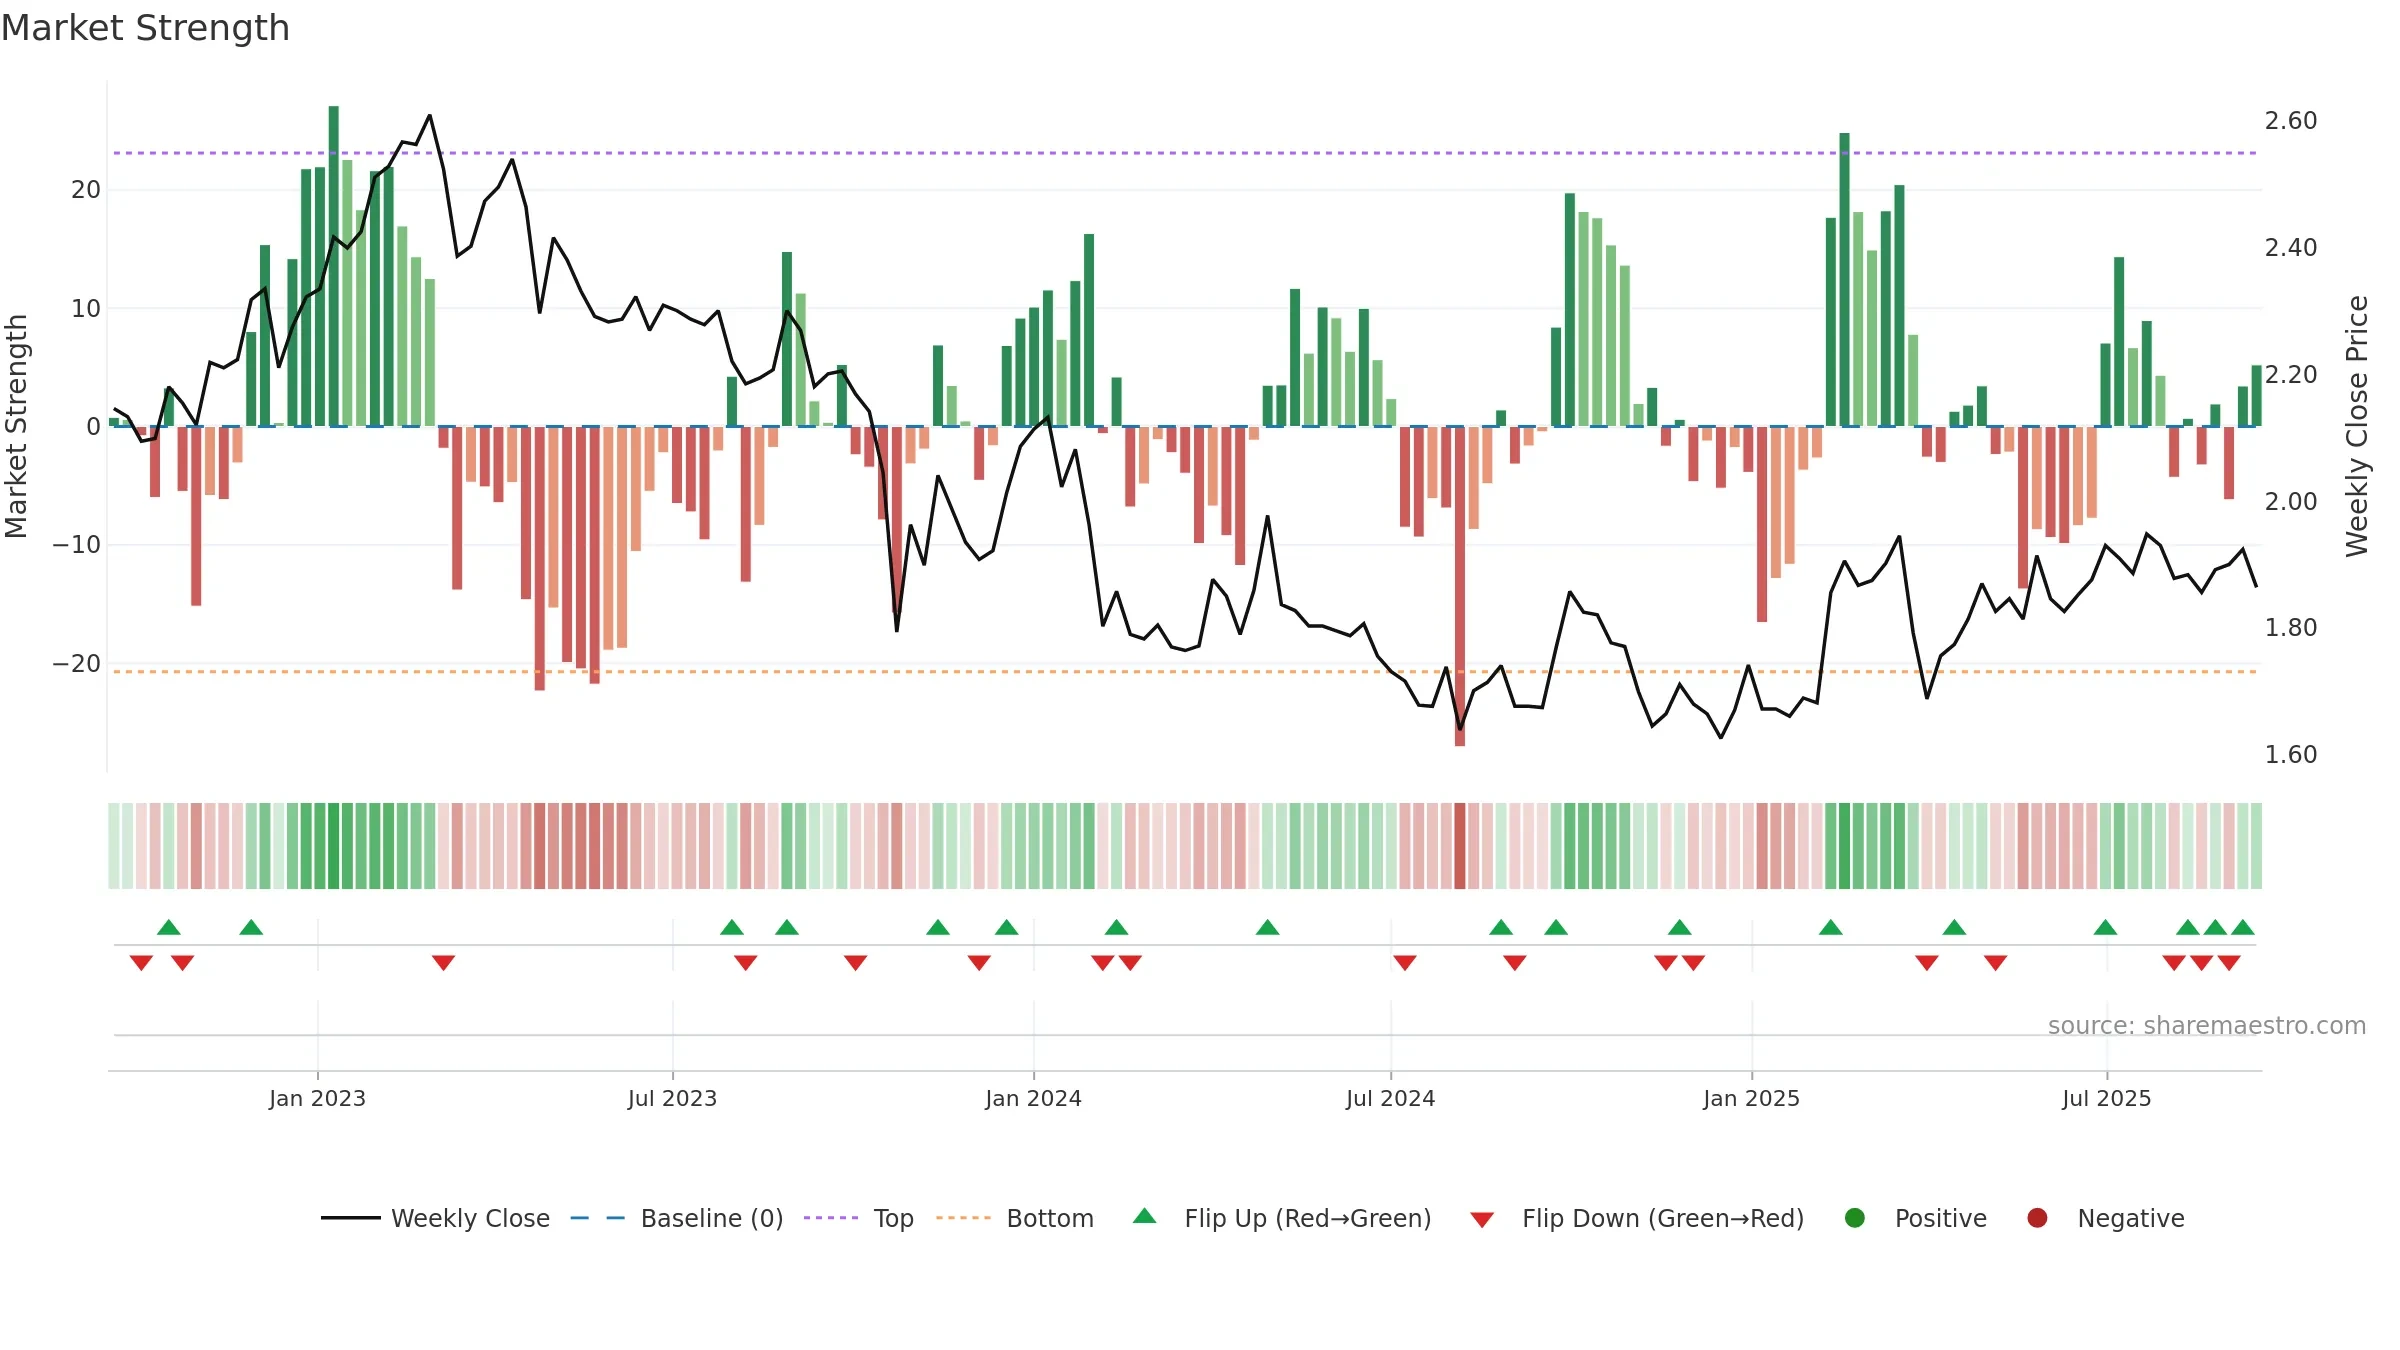2400x1350 pixels.
Task: Click the tallest green bar in Jan 2023
Action: [x=334, y=266]
